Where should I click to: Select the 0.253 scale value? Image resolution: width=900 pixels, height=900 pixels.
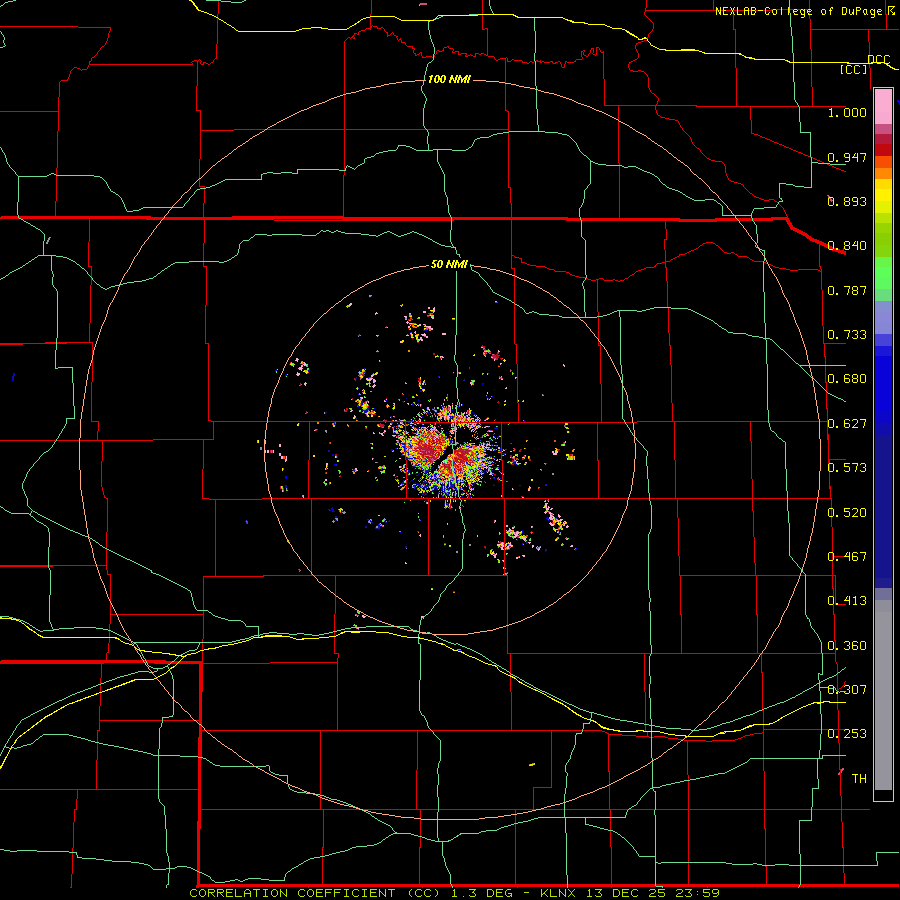(x=847, y=734)
